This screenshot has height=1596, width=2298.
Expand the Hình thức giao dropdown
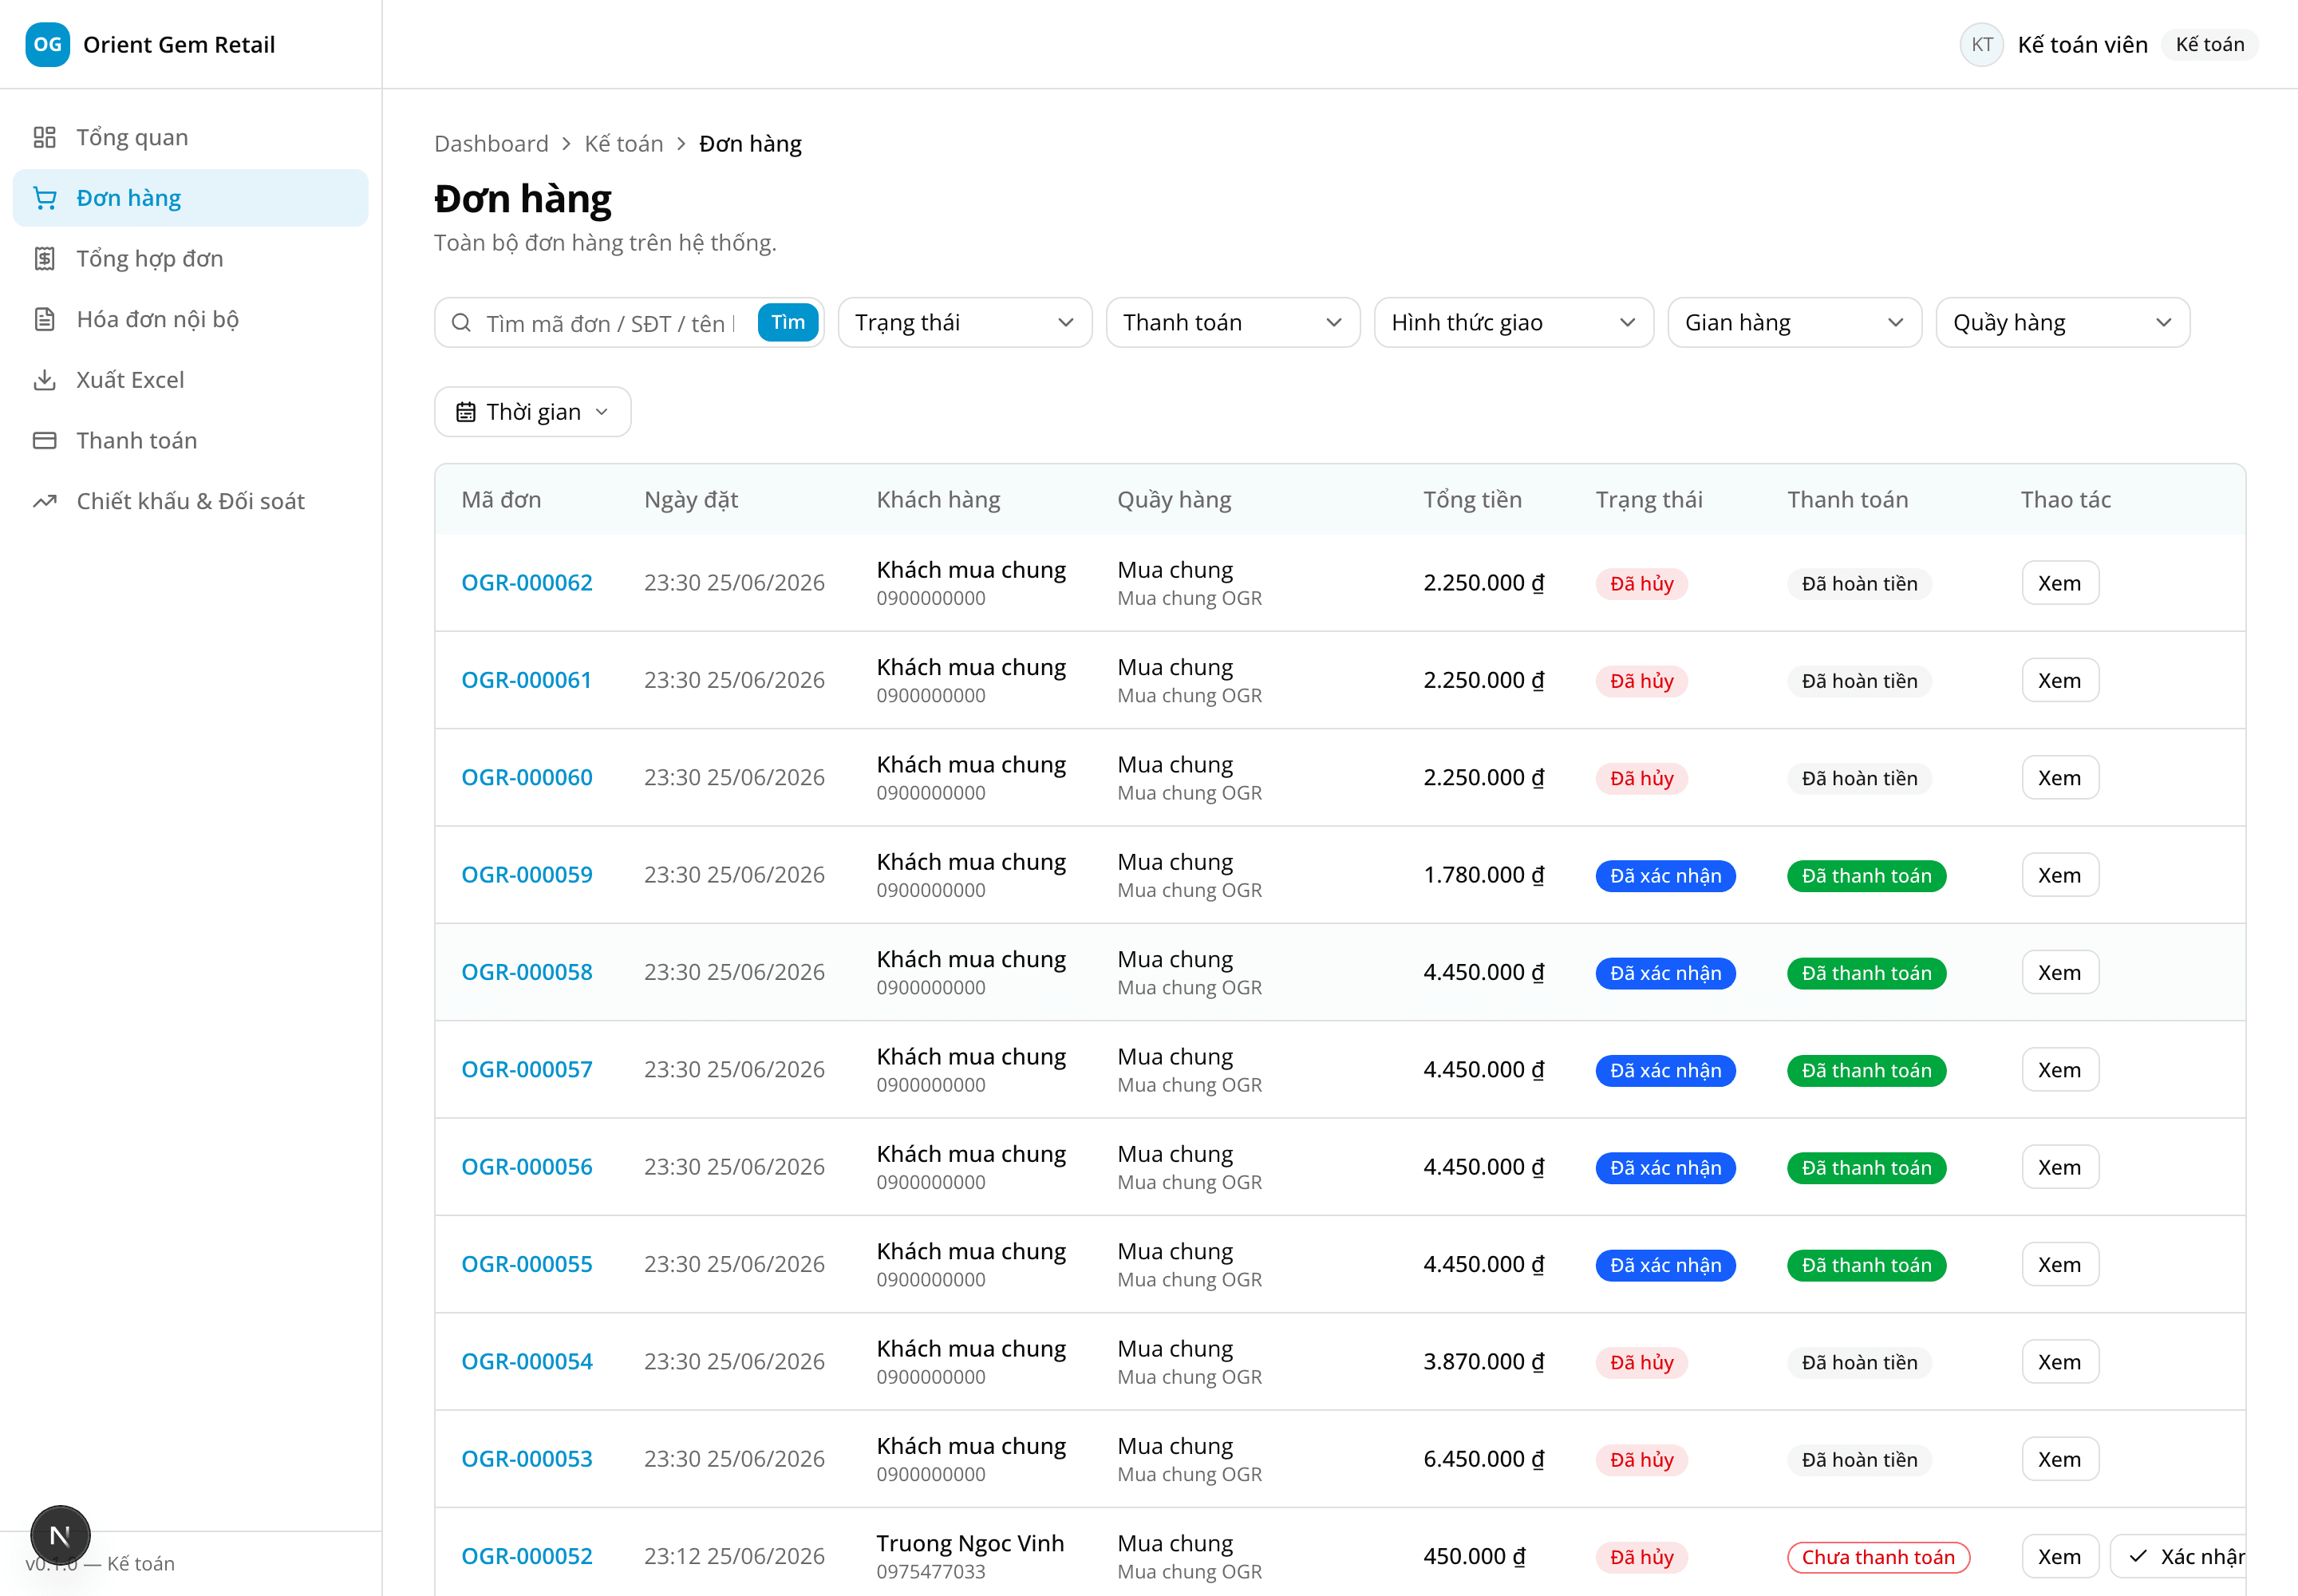click(1513, 323)
